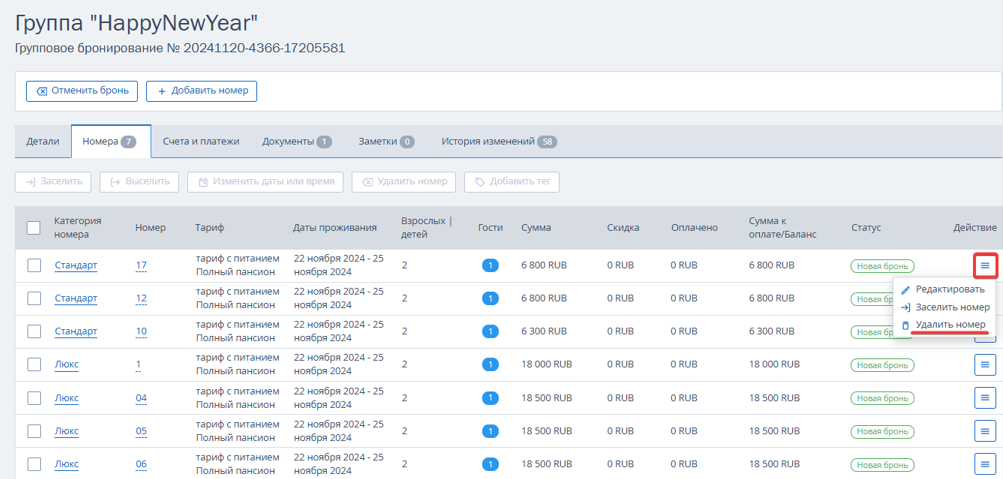Click the Новая бронь status of room 1
Image resolution: width=1003 pixels, height=479 pixels.
coord(882,365)
